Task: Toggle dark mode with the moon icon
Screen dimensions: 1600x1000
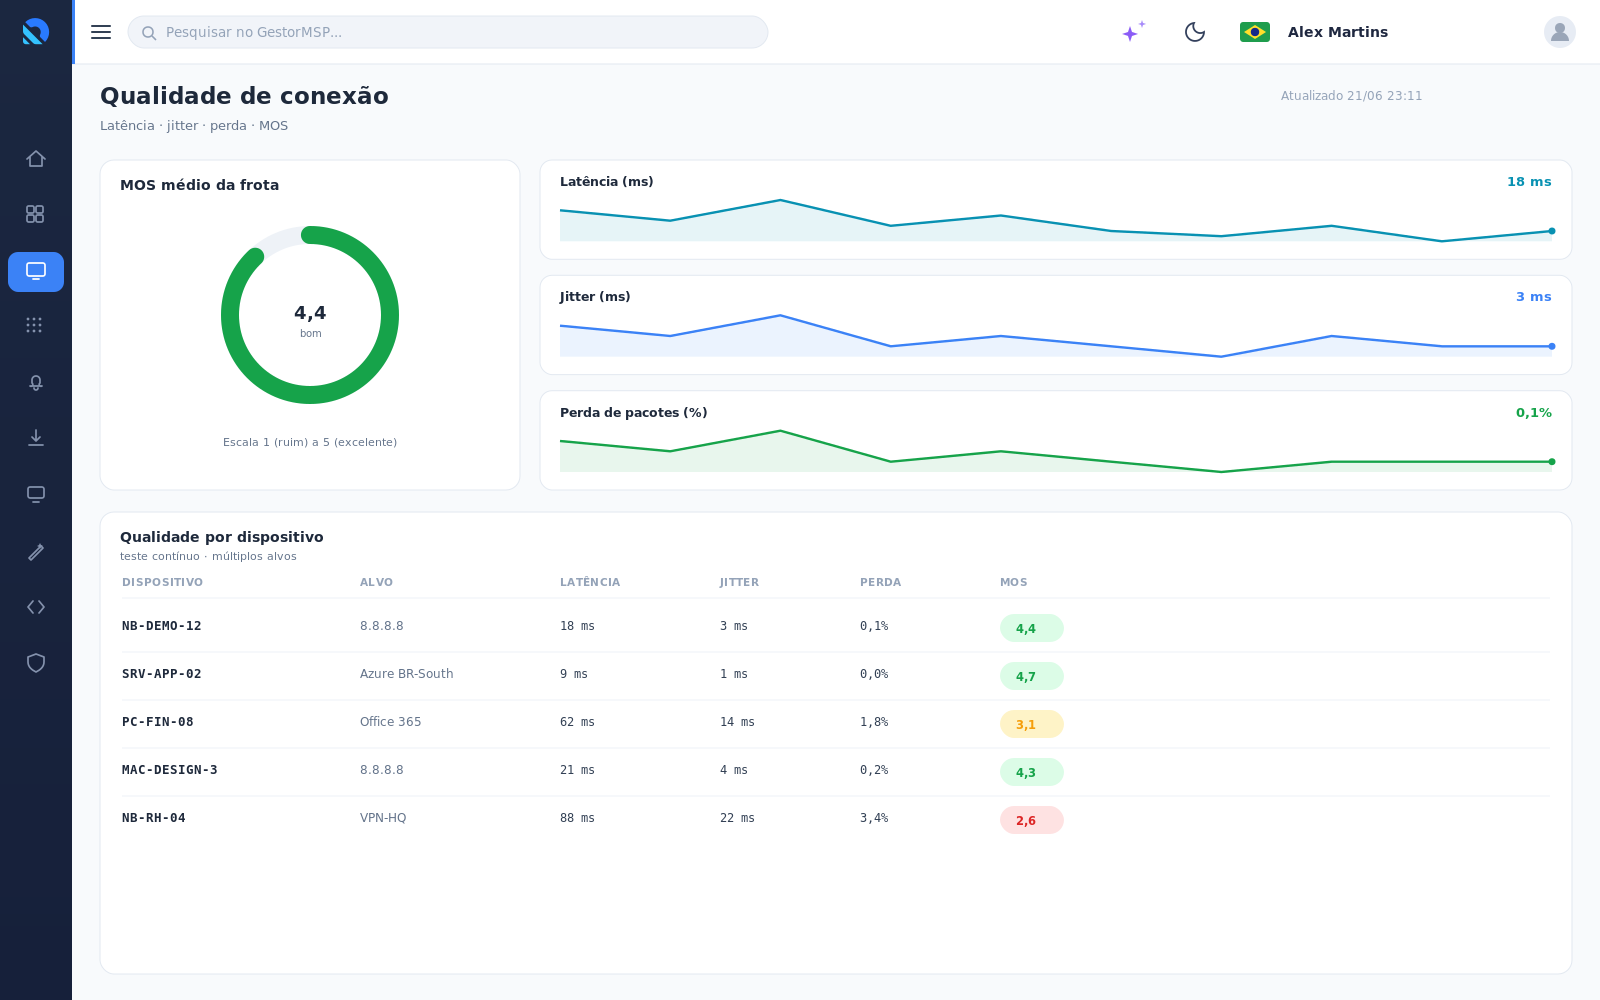Action: click(x=1195, y=32)
